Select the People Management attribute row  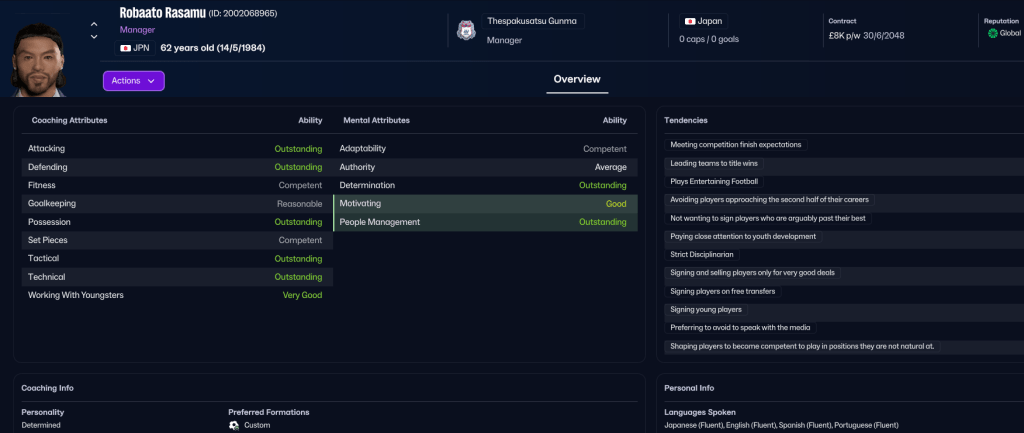[x=485, y=222]
